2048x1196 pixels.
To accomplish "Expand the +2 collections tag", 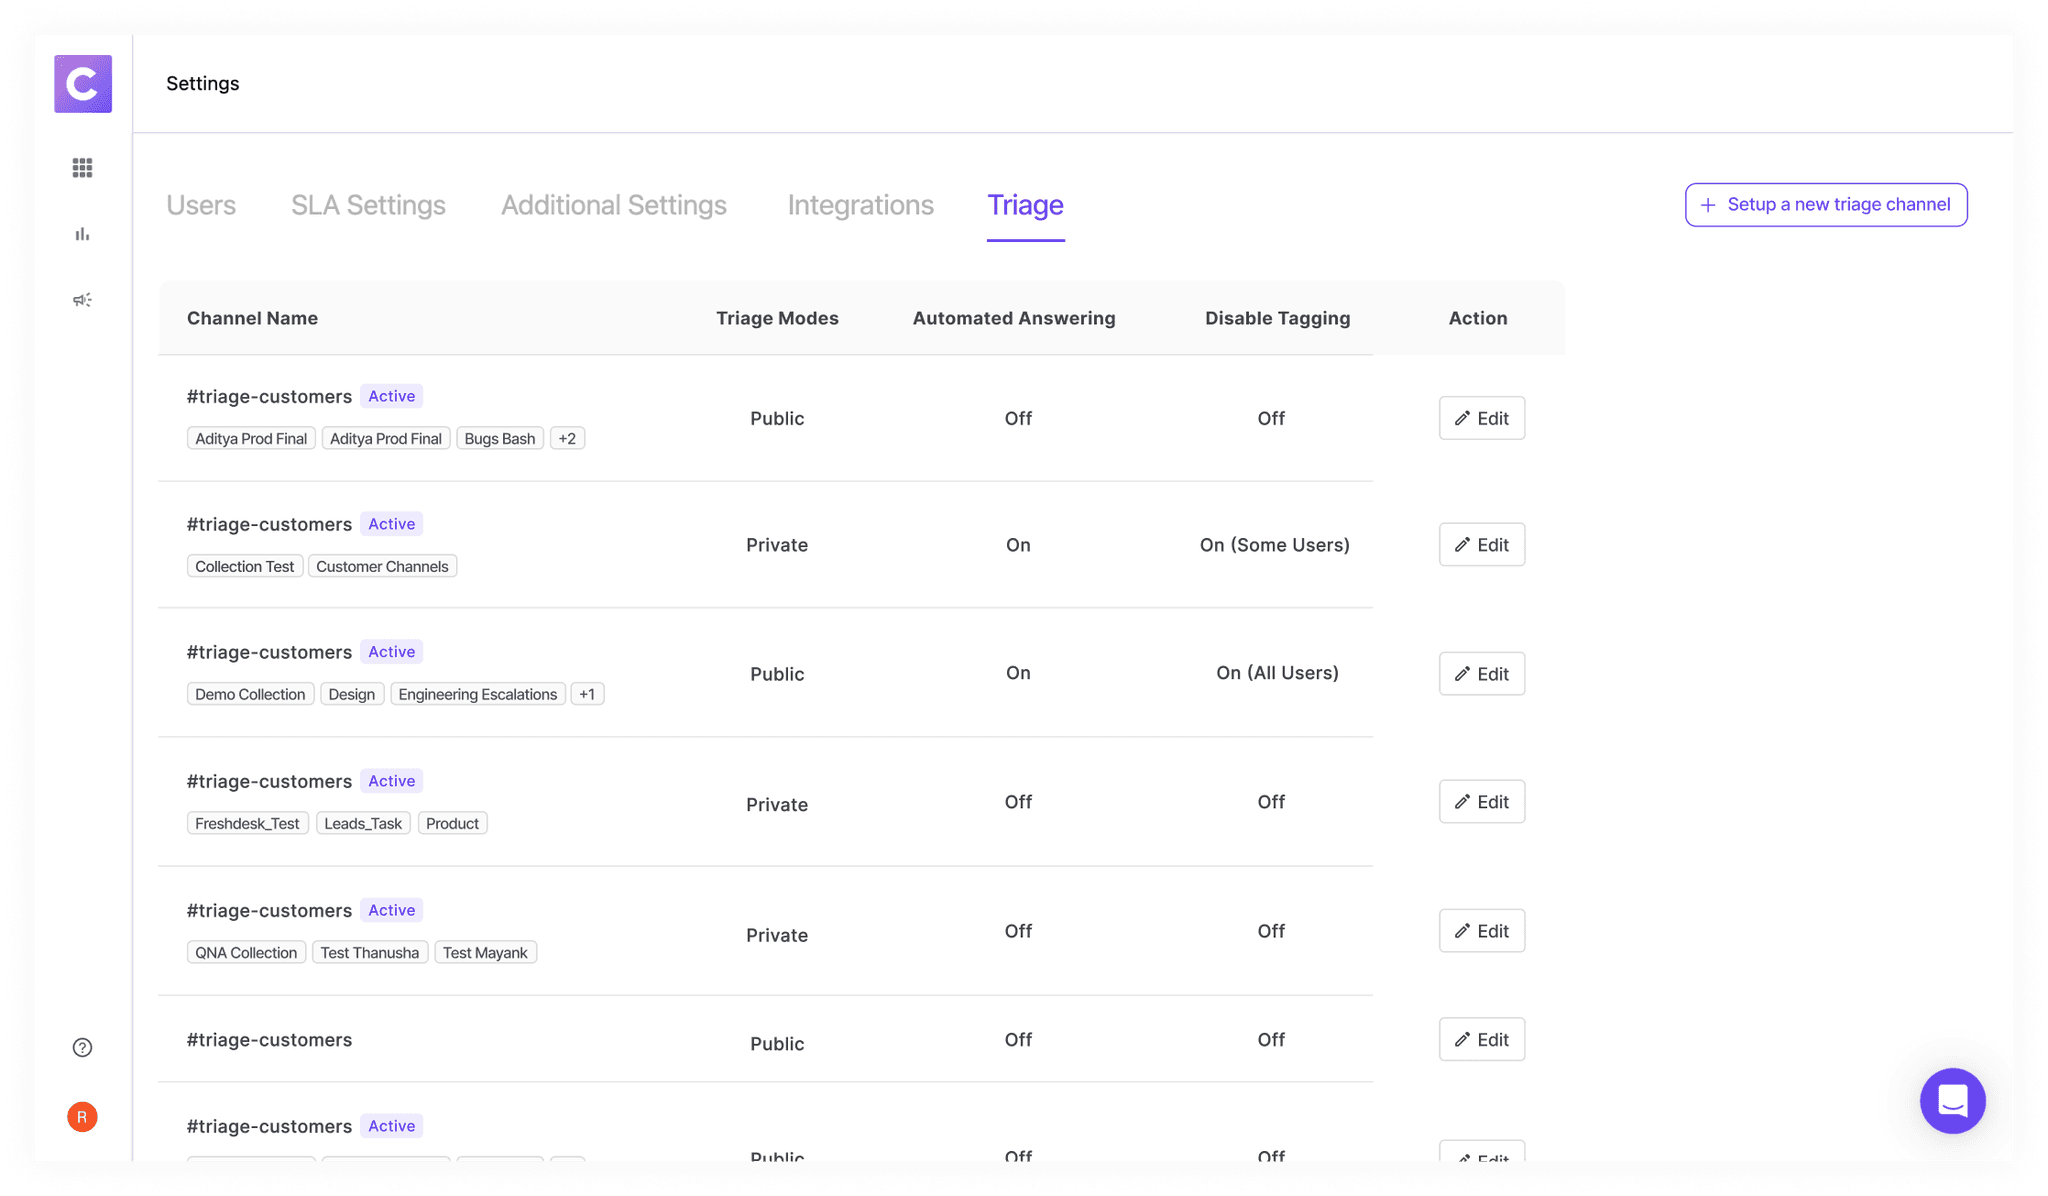I will pyautogui.click(x=567, y=439).
